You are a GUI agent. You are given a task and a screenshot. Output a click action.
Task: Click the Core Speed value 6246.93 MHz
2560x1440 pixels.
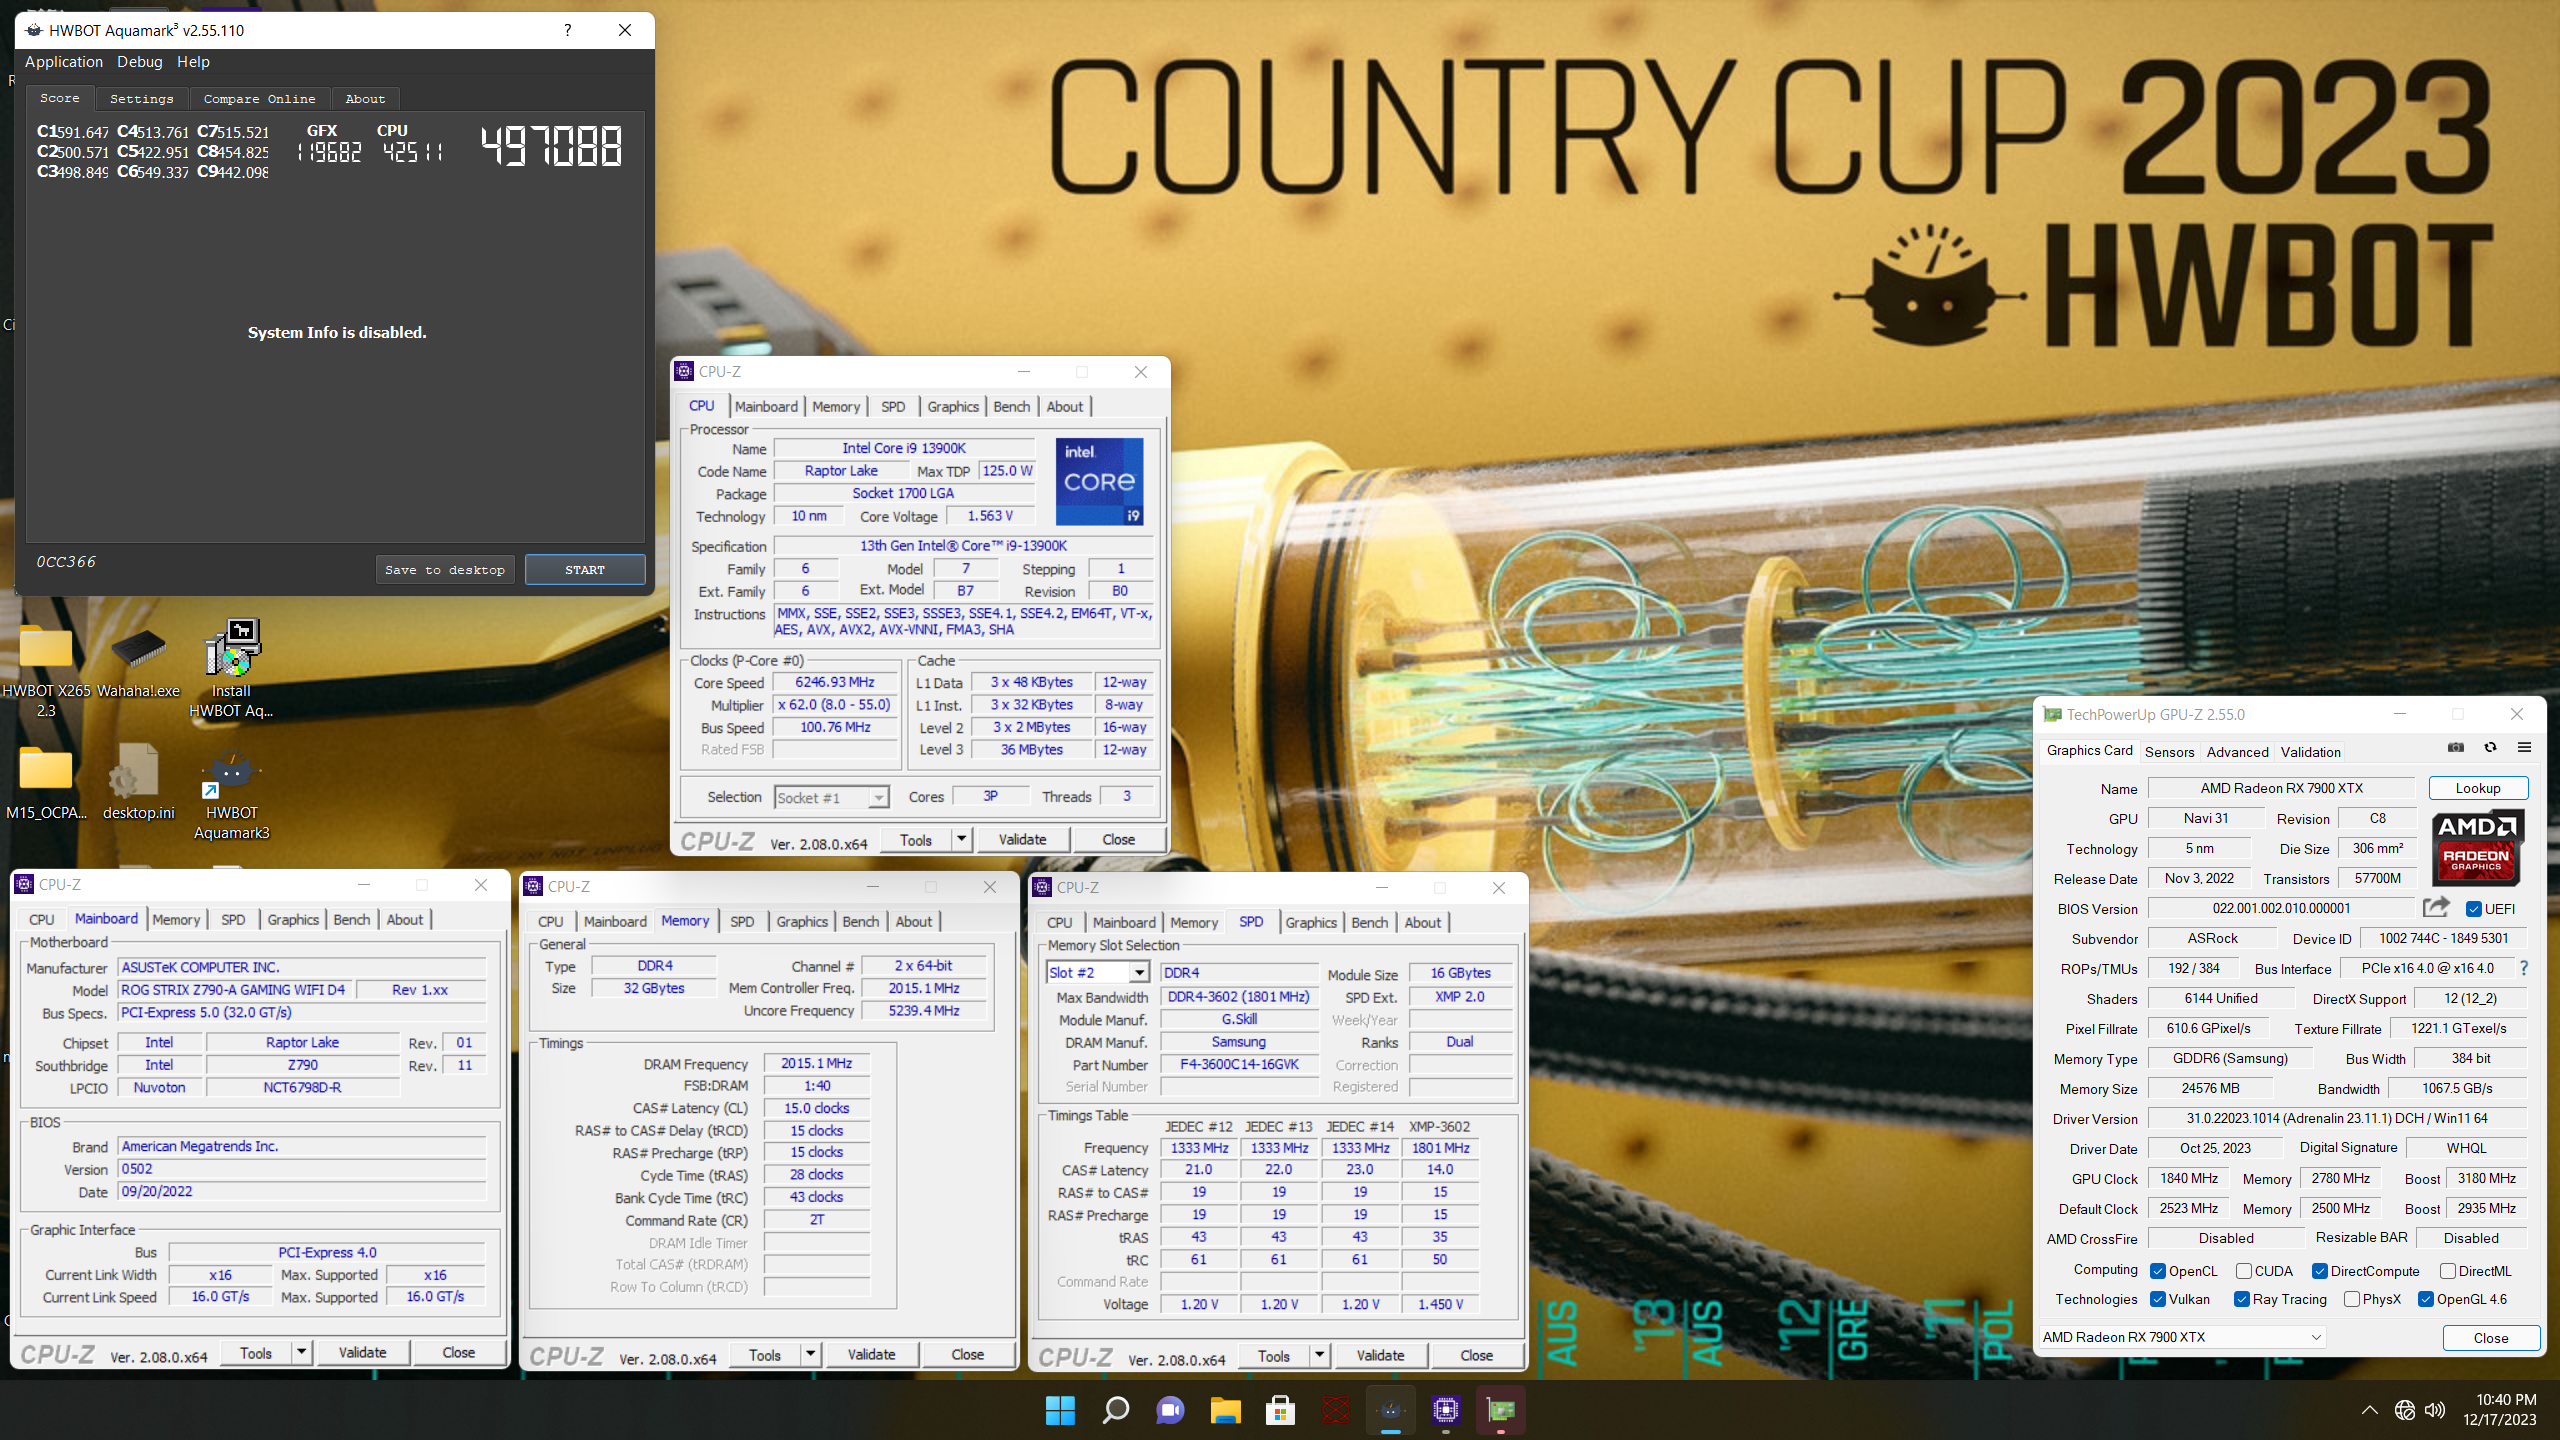coord(835,682)
